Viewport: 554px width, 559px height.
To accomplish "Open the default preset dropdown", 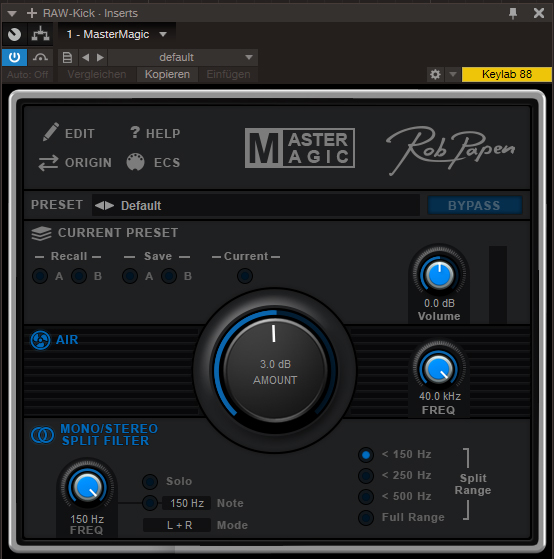I will tap(183, 57).
